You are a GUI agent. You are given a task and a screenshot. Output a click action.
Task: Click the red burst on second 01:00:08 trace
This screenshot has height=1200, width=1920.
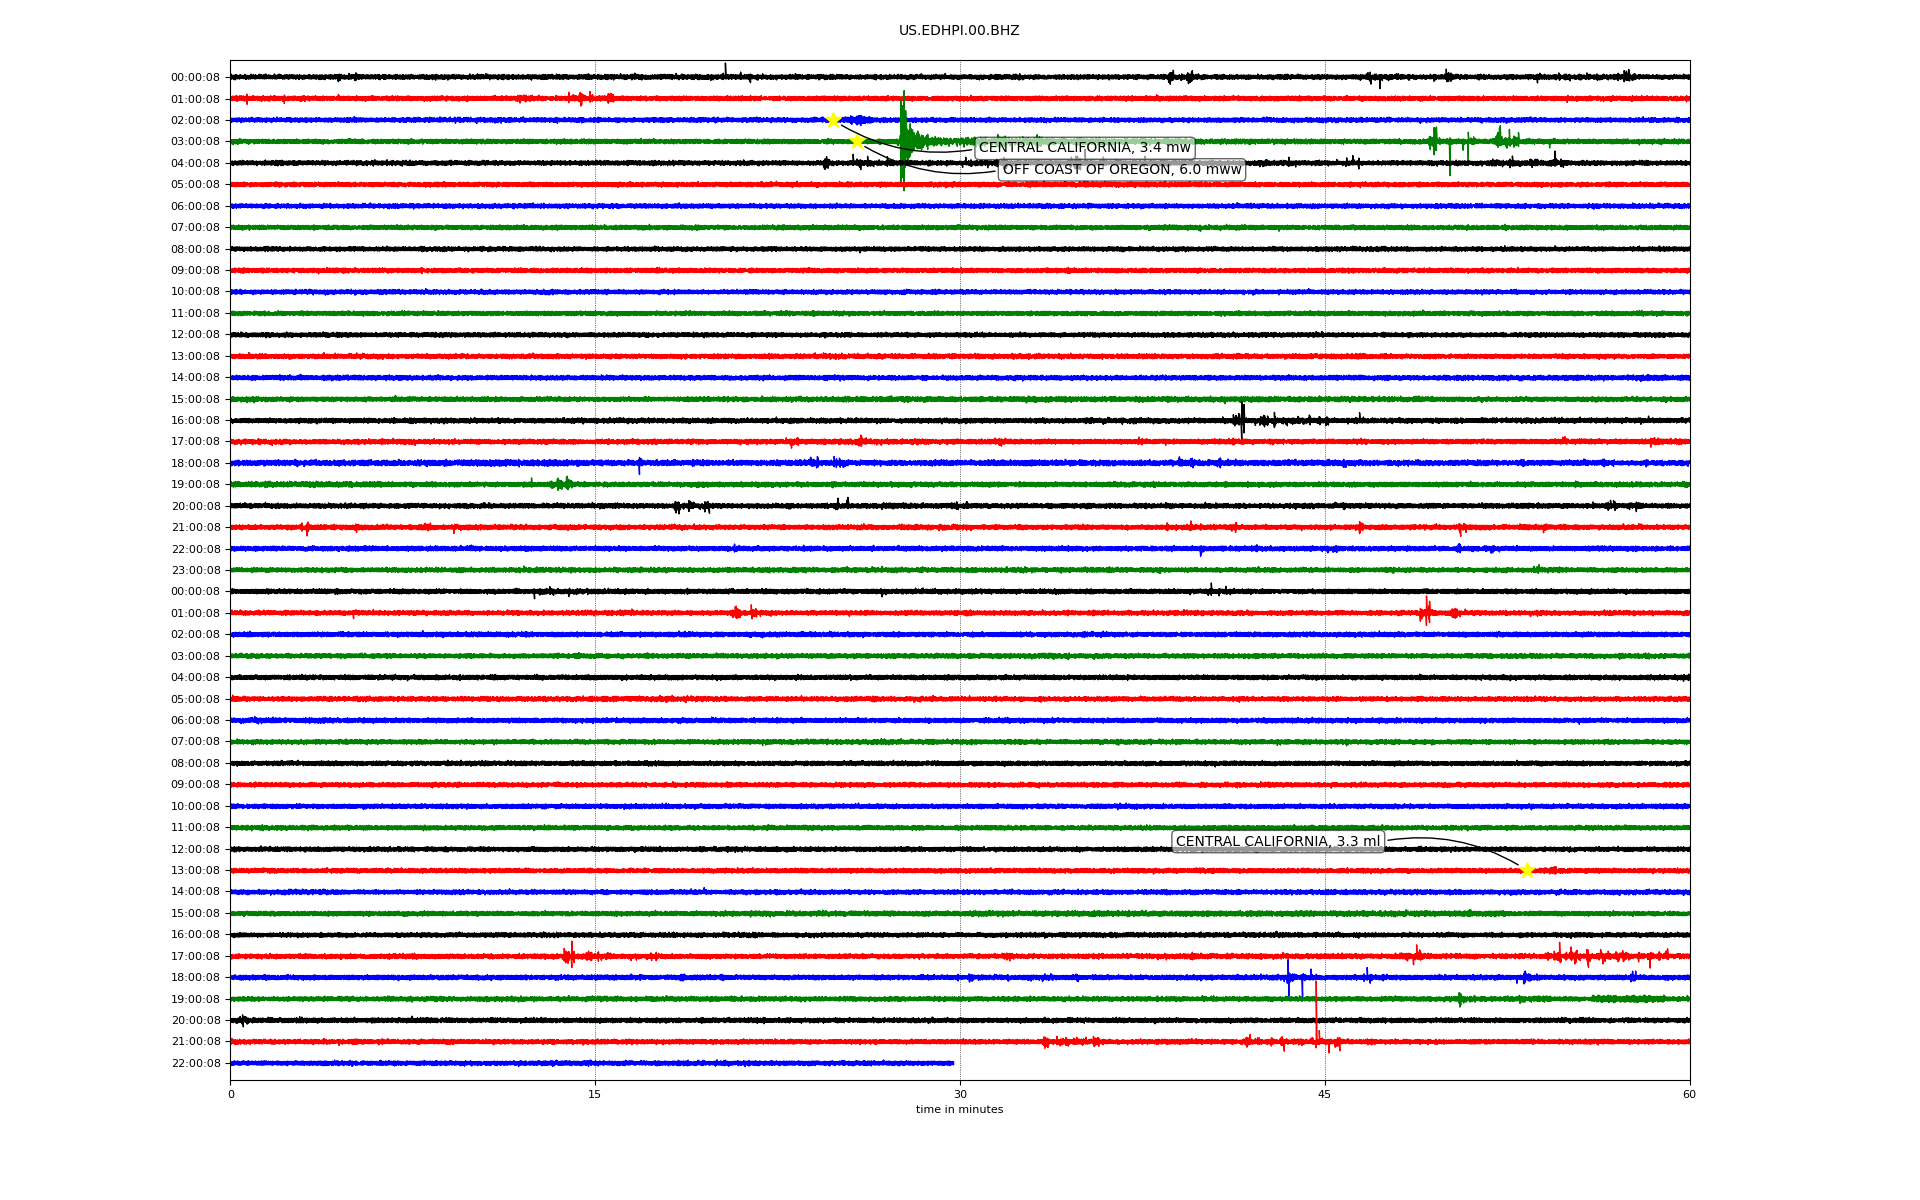click(1426, 611)
